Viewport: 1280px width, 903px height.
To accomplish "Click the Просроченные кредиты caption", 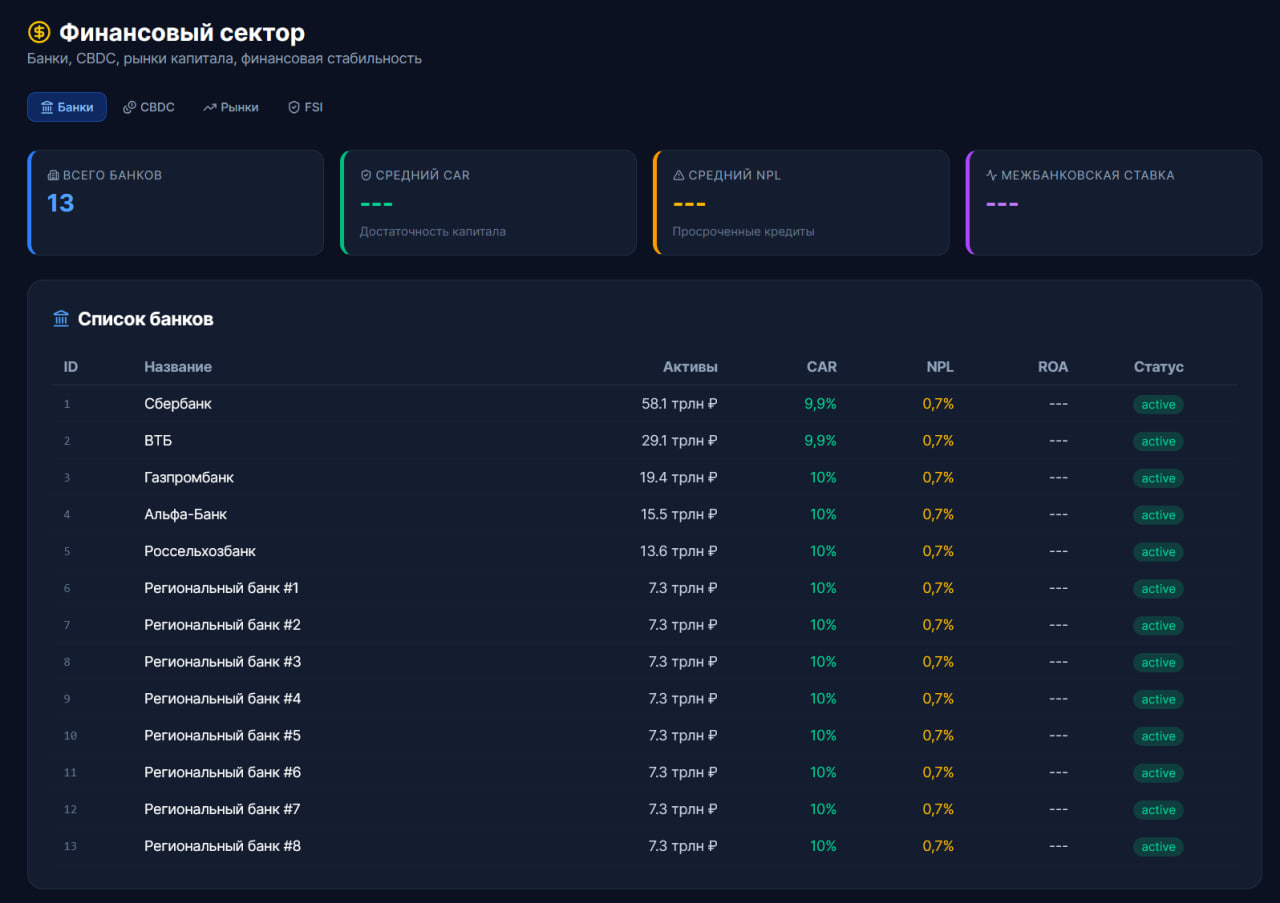I will [x=744, y=232].
